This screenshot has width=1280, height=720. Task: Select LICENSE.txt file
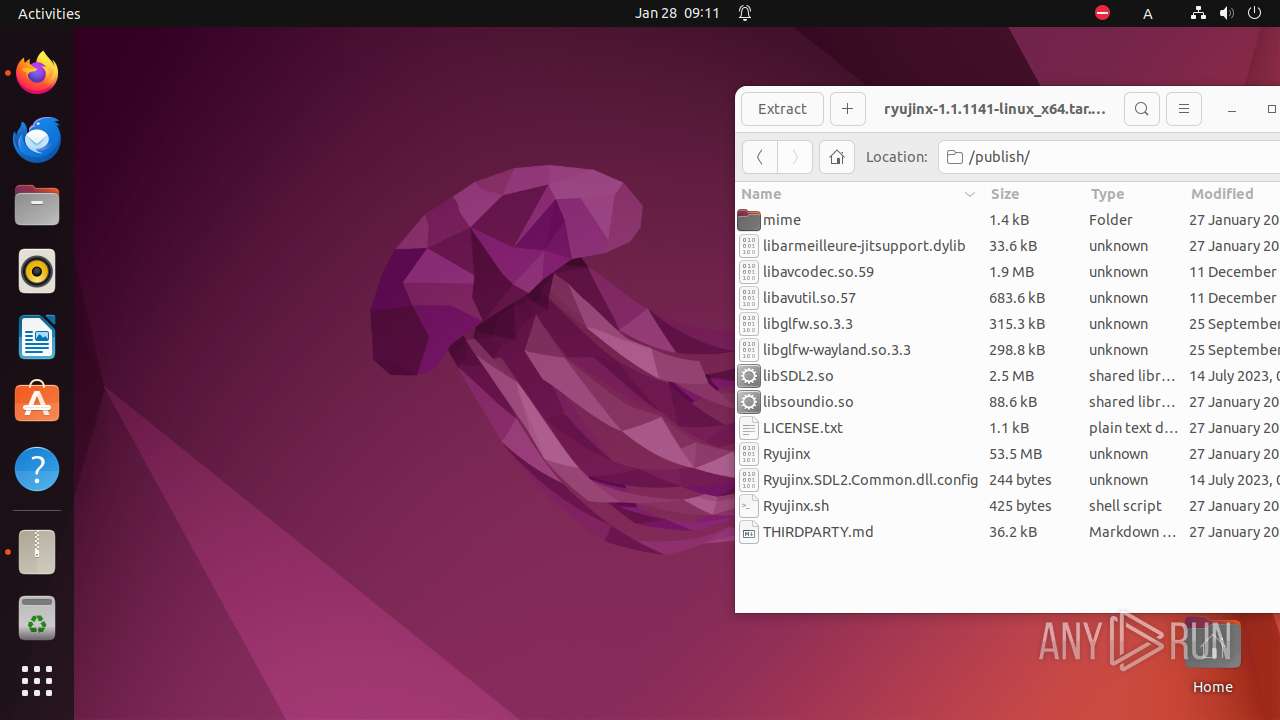1007,428
